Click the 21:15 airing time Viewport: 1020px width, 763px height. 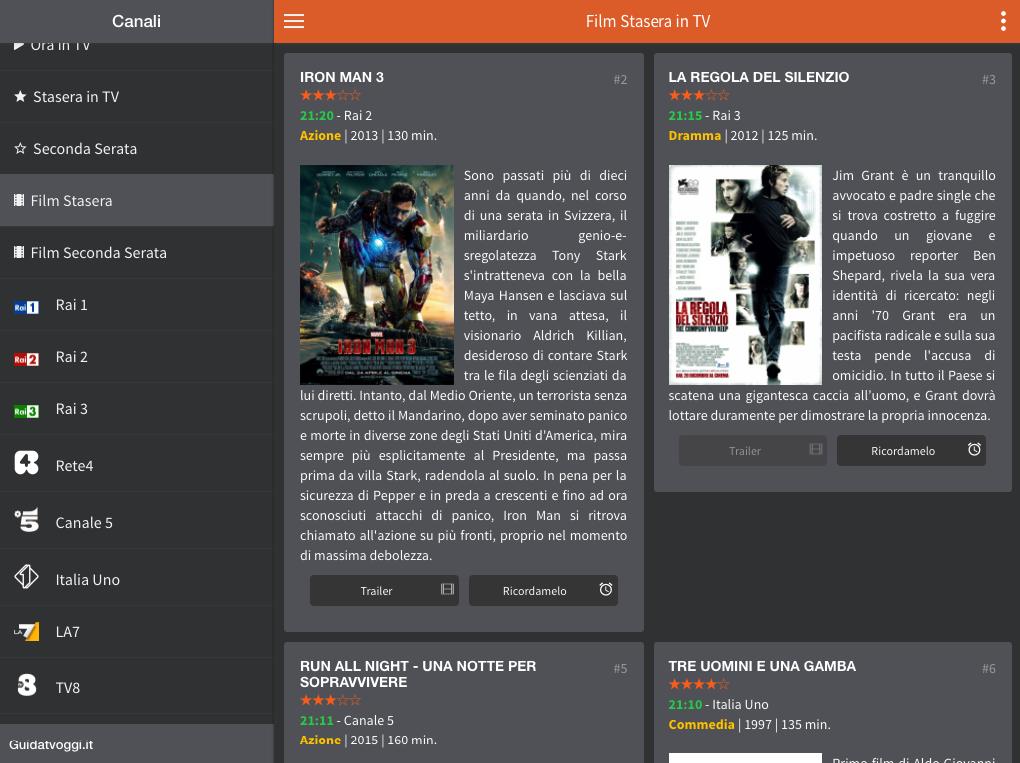pos(685,115)
